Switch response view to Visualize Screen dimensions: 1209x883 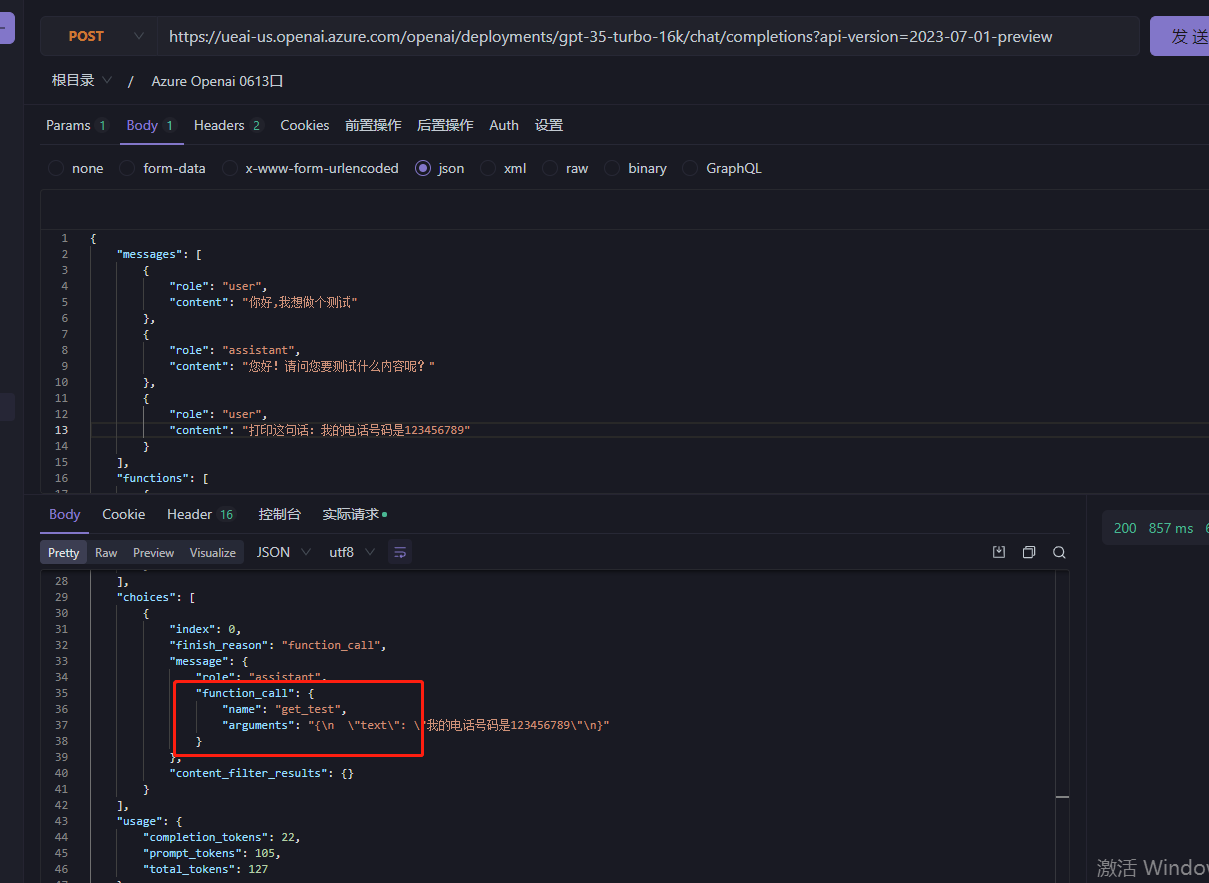click(212, 551)
